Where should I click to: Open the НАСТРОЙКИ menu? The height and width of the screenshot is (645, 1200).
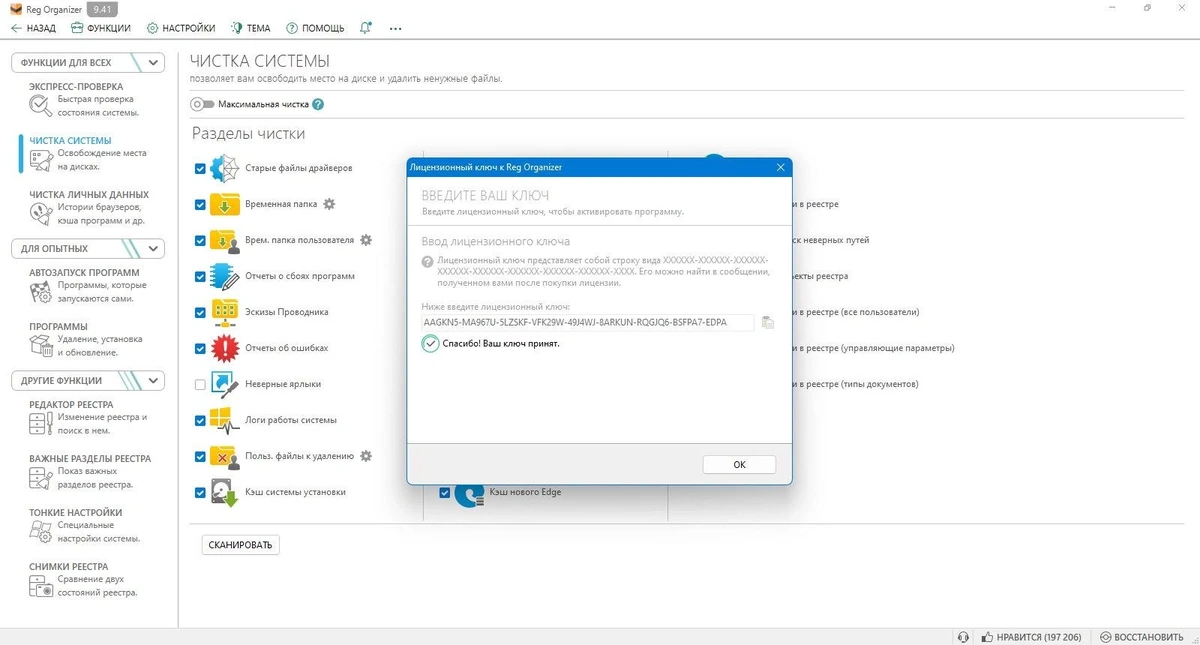point(181,28)
